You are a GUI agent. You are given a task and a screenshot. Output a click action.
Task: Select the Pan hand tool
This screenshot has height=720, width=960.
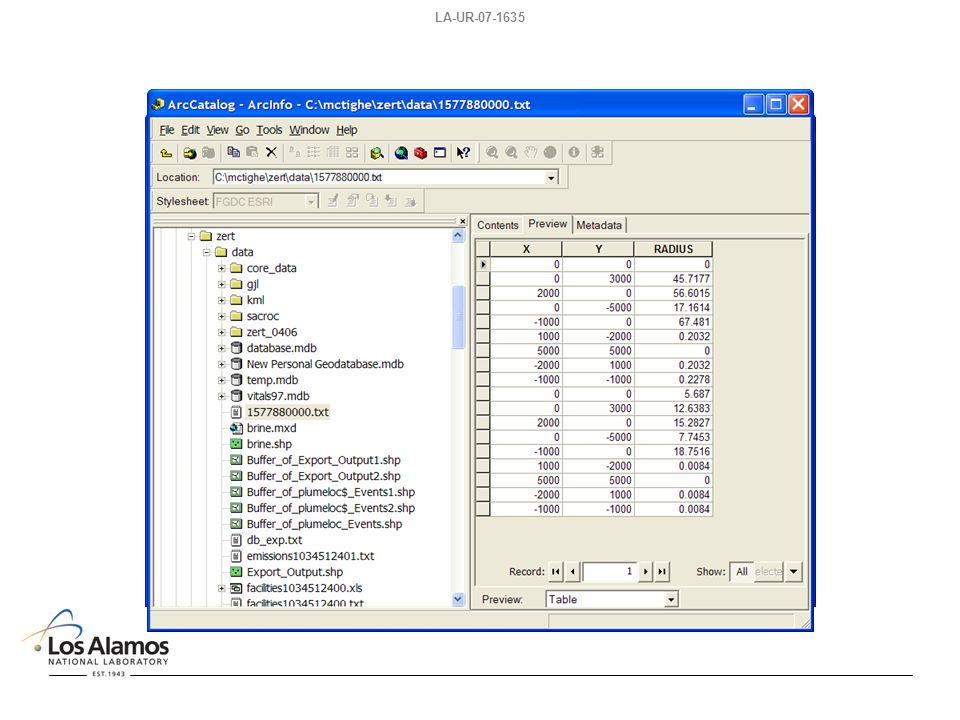click(x=530, y=152)
